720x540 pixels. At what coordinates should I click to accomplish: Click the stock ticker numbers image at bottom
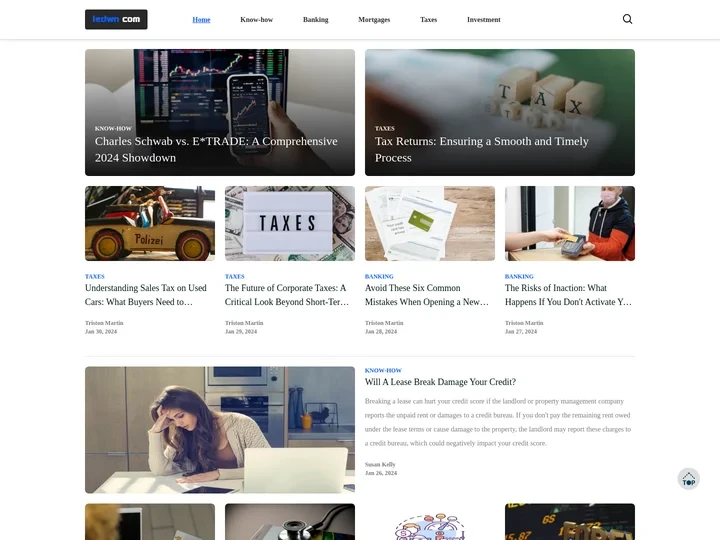(x=570, y=522)
